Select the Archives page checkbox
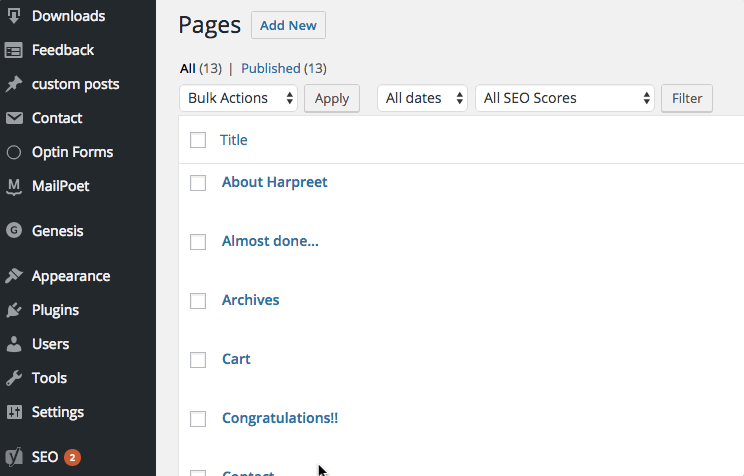744x476 pixels. click(198, 300)
